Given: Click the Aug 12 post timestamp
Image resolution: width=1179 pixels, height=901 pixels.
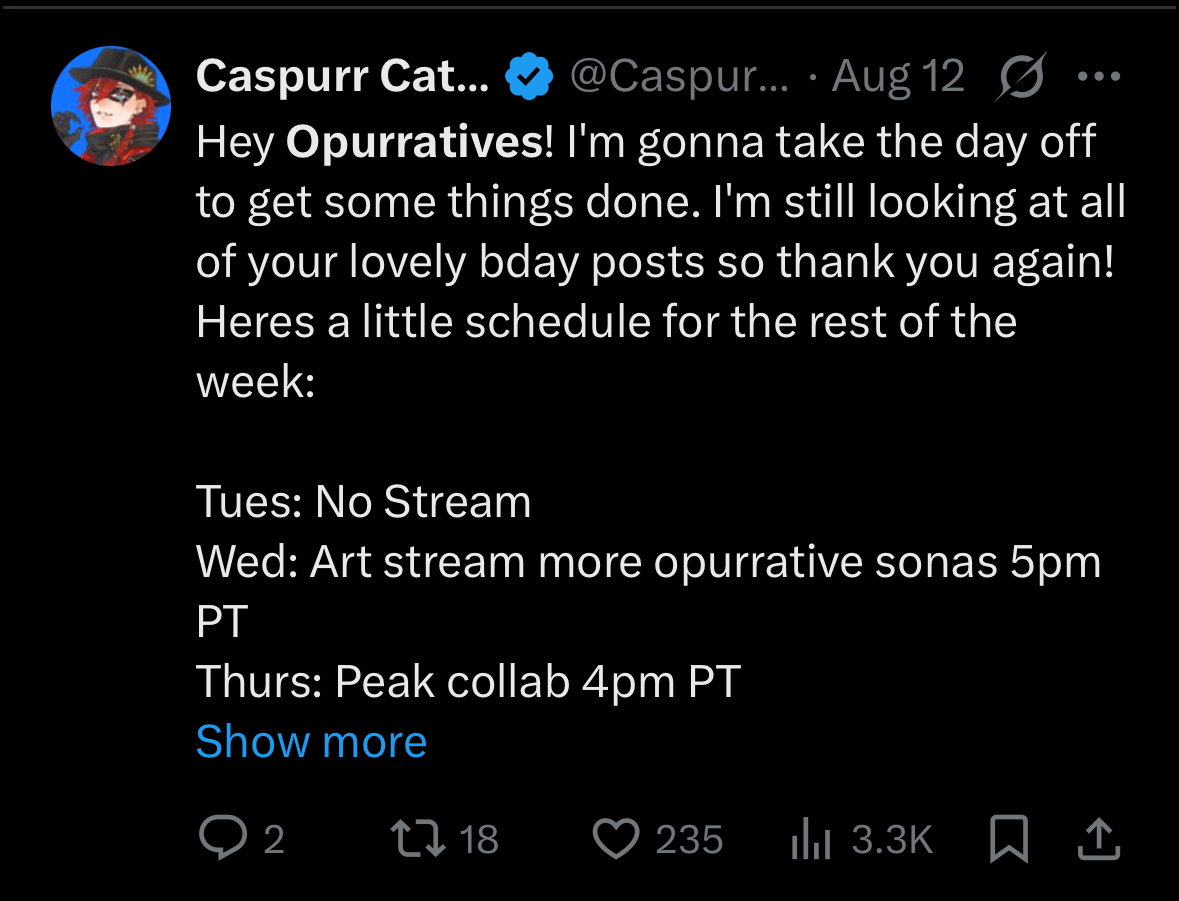Looking at the screenshot, I should coord(898,76).
